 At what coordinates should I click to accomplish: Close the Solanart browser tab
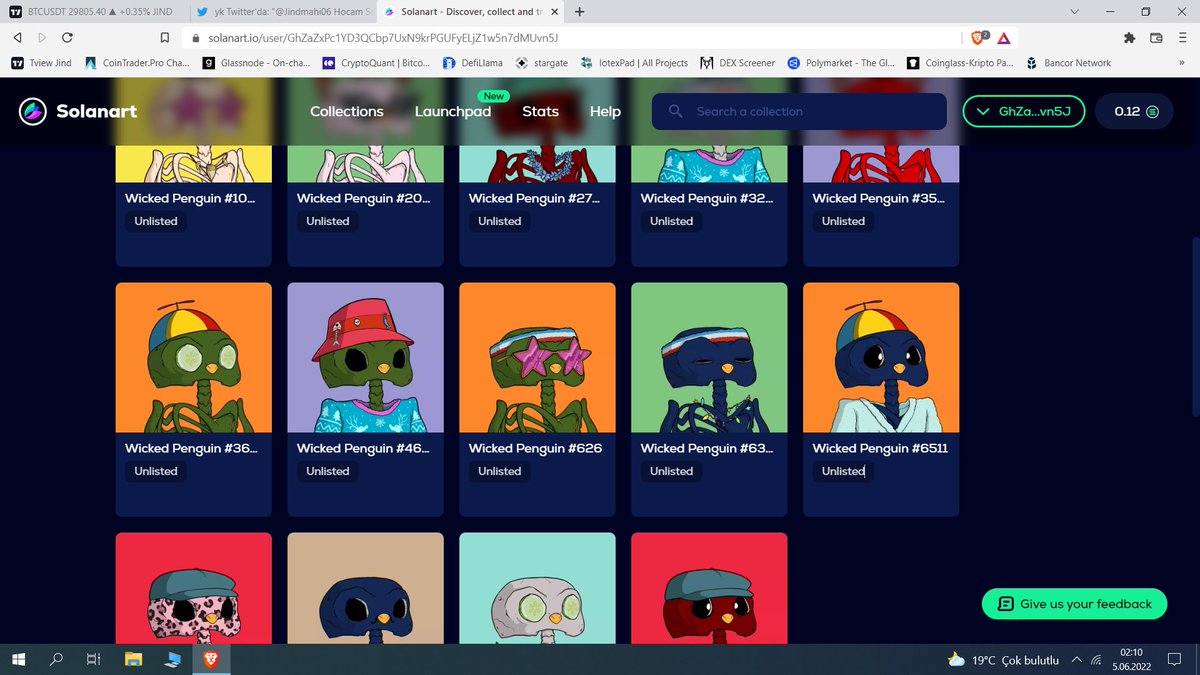[554, 11]
